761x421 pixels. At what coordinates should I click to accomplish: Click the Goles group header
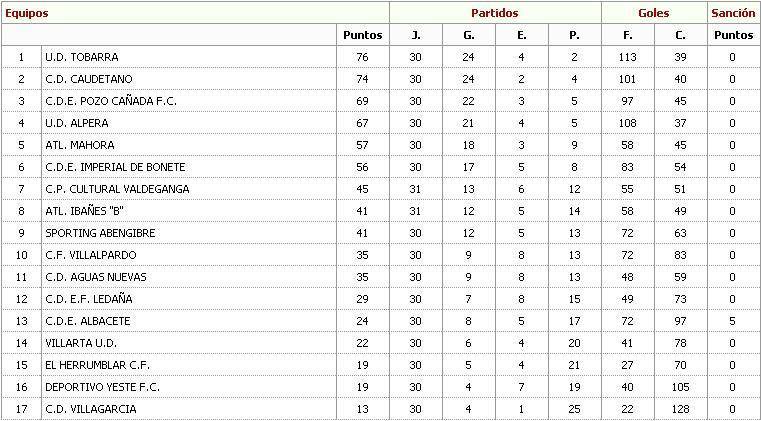[x=653, y=14]
